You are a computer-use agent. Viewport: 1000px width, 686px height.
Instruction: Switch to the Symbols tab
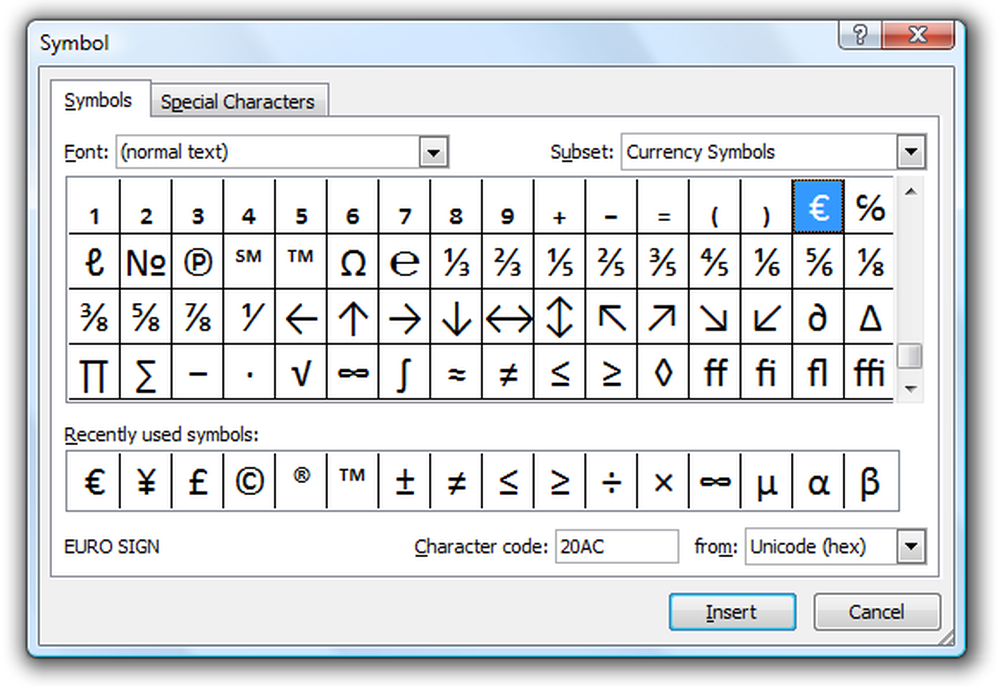[x=98, y=101]
